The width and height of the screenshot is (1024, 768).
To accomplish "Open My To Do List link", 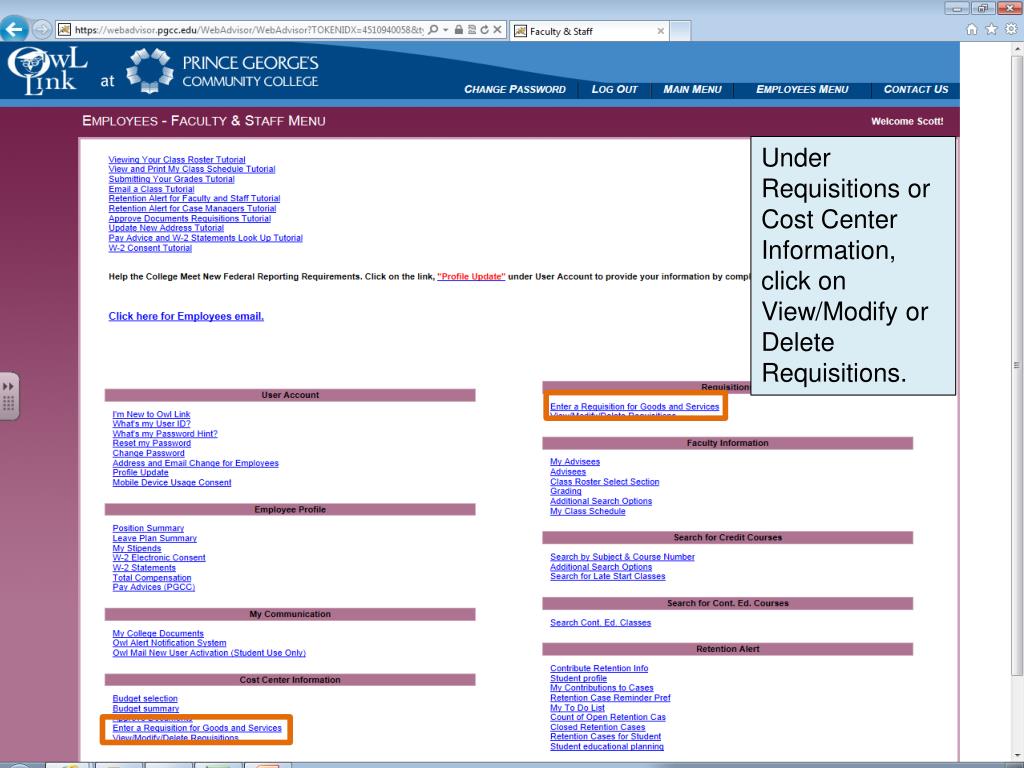I will pyautogui.click(x=577, y=708).
